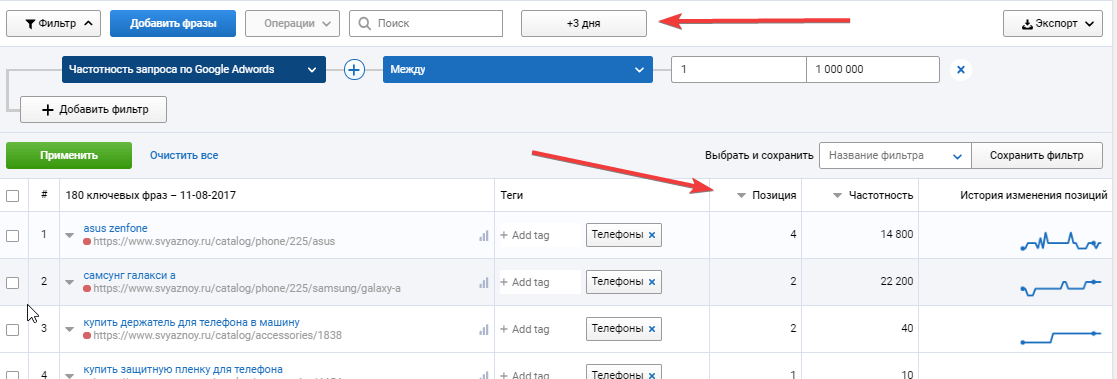Screen dimensions: 1117x379
Task: Expand купить держатель для телефона row arrow
Action: [x=70, y=329]
